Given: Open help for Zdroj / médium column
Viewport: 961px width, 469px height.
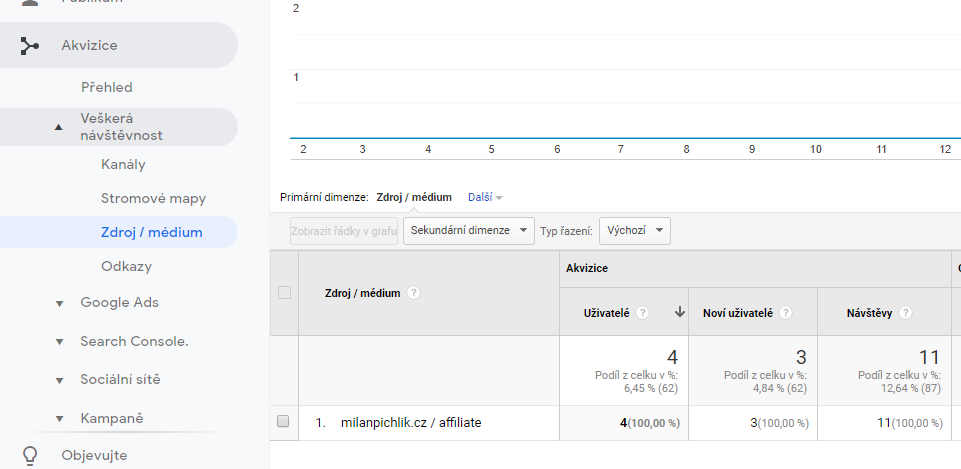Looking at the screenshot, I should [x=414, y=293].
